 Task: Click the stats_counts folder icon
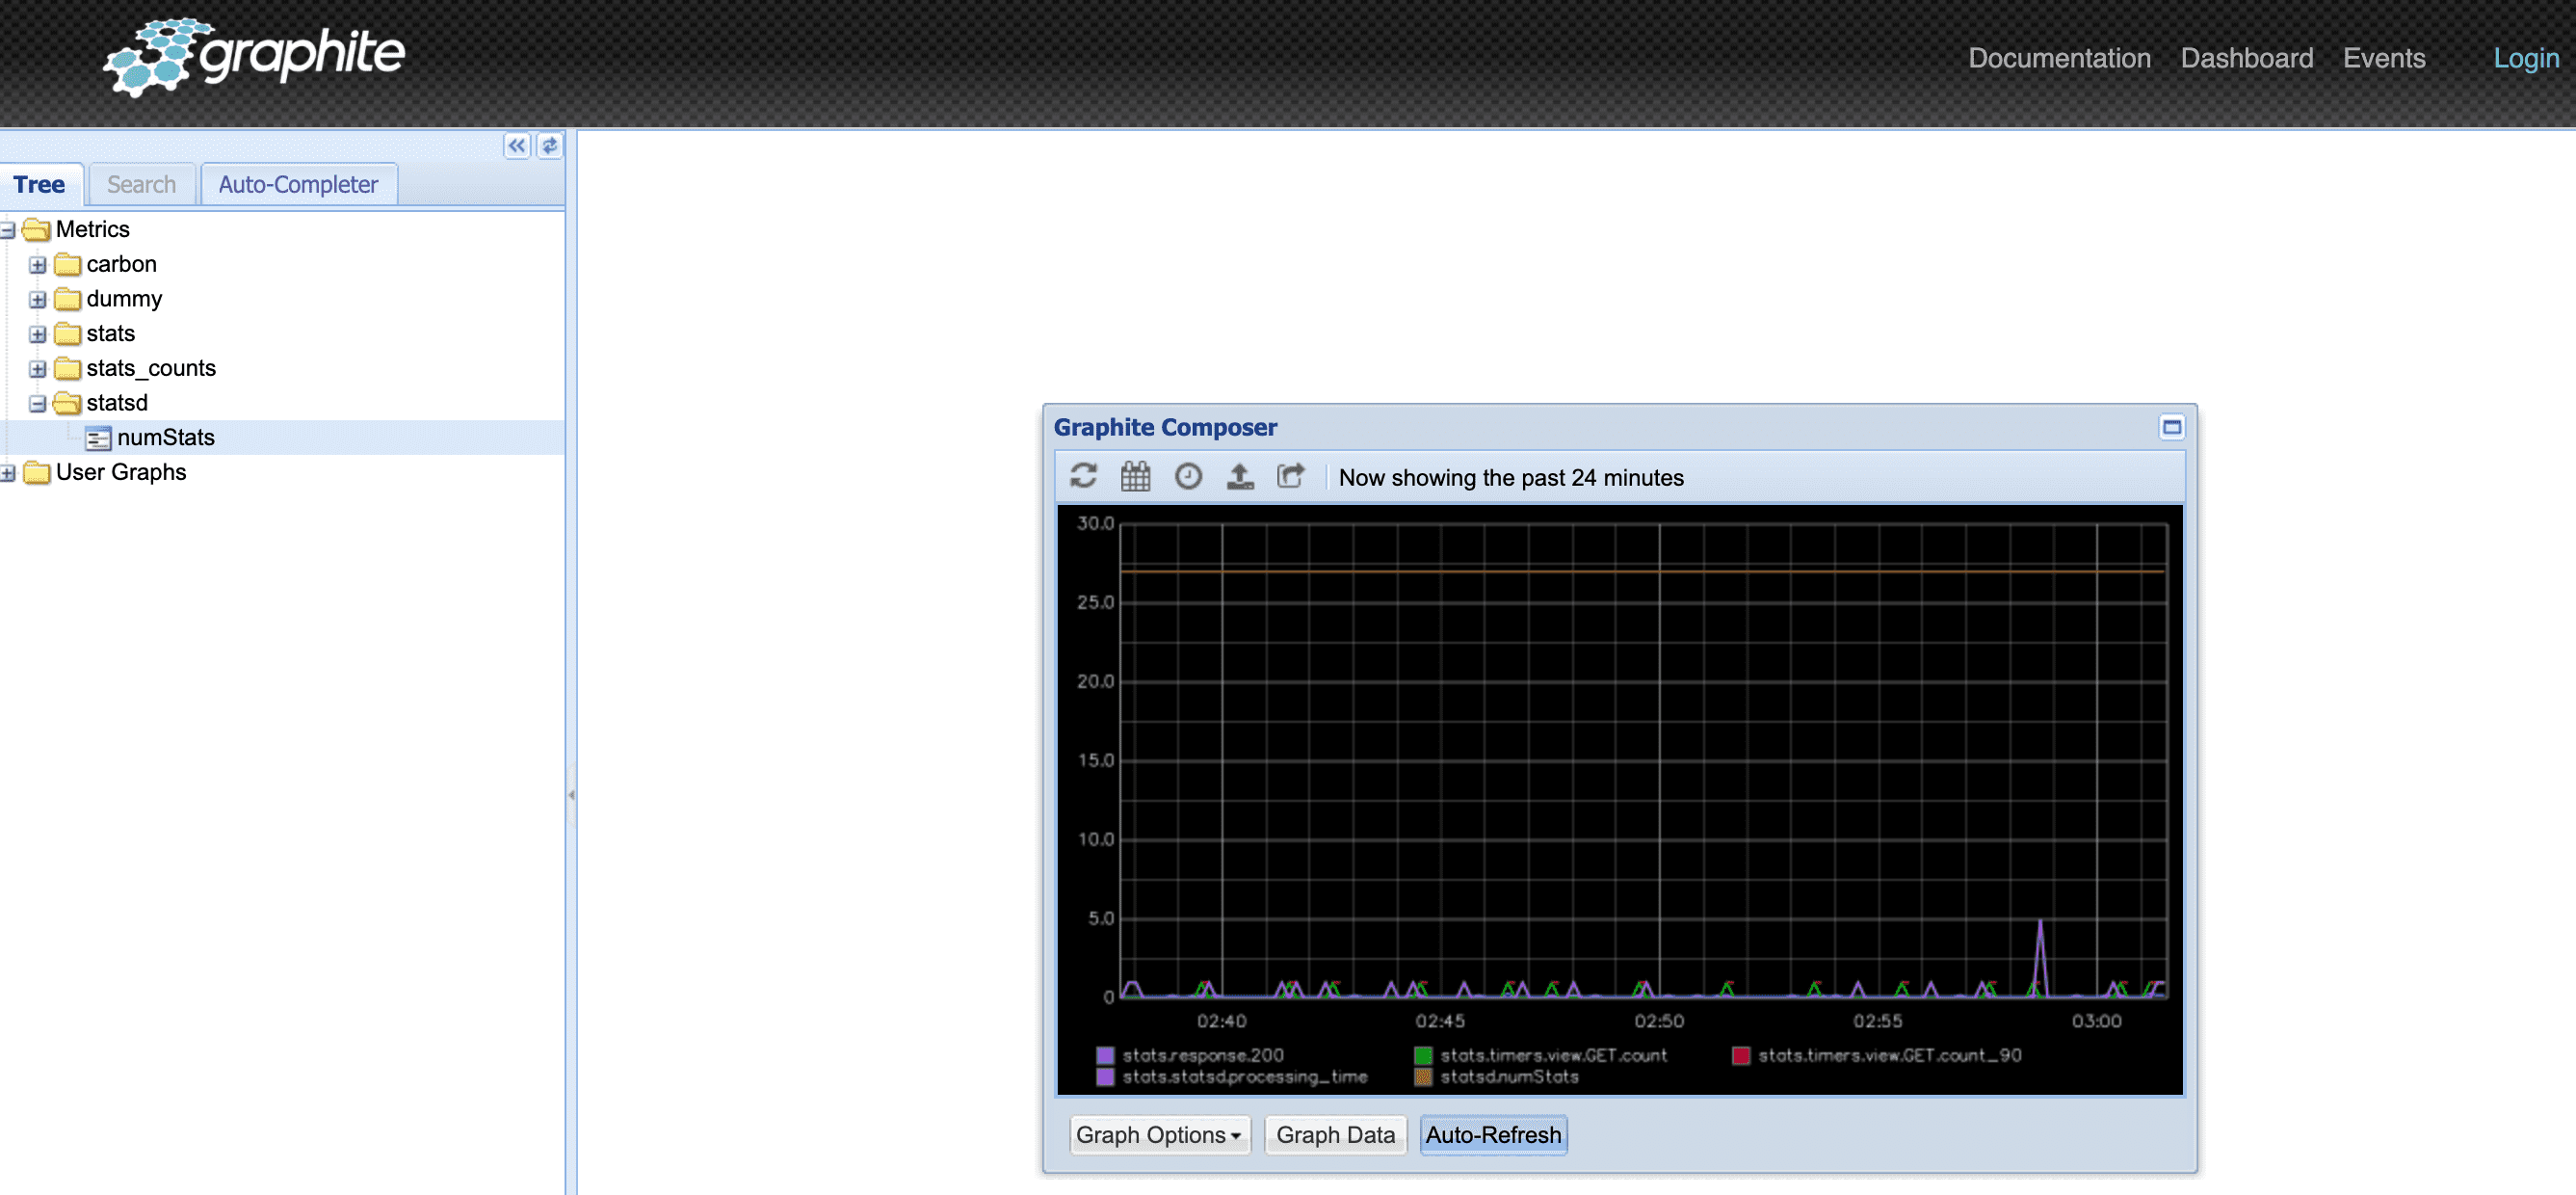tap(67, 369)
